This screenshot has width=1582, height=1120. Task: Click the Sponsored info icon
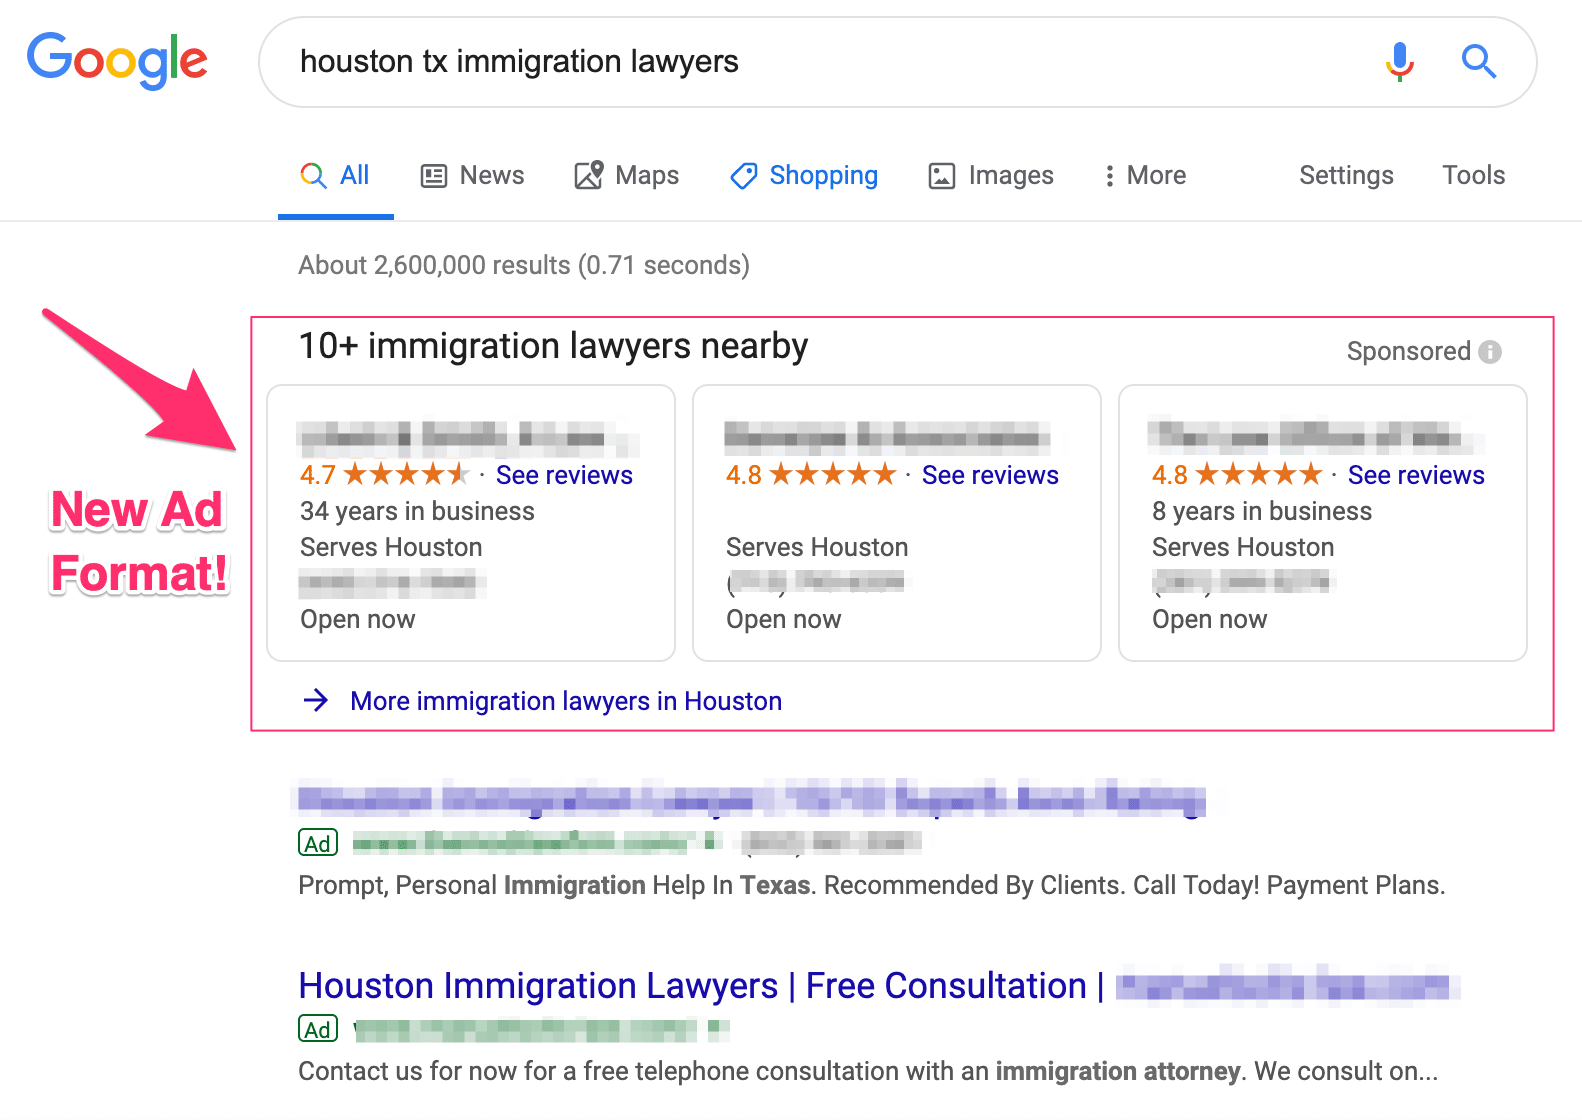(1490, 352)
